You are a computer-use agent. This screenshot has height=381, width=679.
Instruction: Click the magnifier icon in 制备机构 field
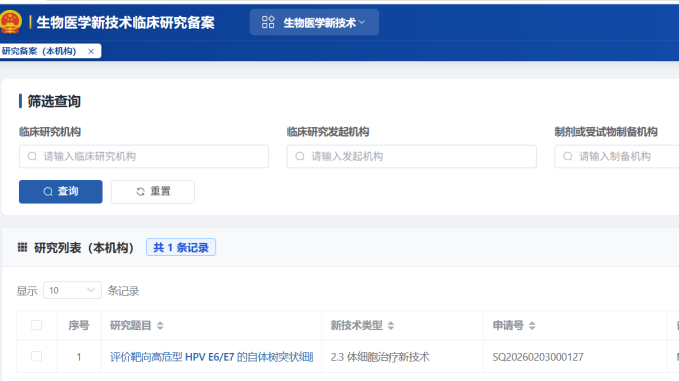[568, 156]
